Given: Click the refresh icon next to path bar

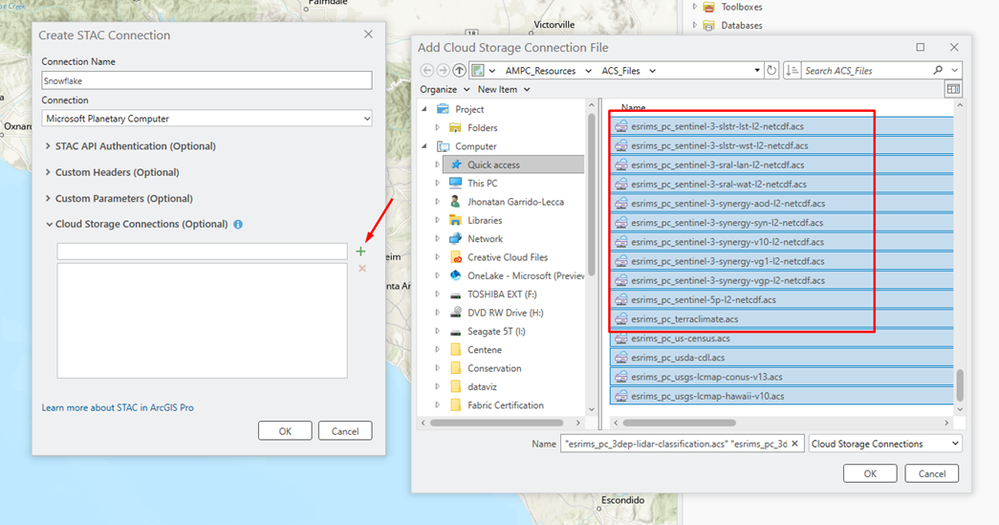Looking at the screenshot, I should click(x=772, y=71).
